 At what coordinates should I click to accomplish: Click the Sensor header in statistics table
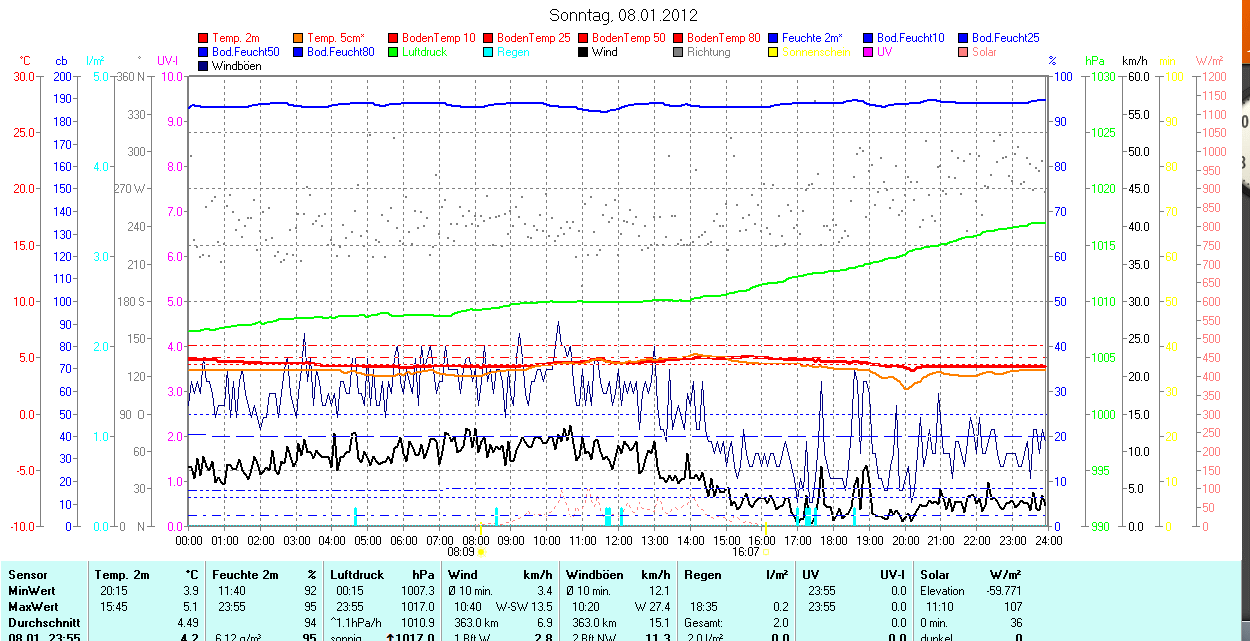point(27,575)
